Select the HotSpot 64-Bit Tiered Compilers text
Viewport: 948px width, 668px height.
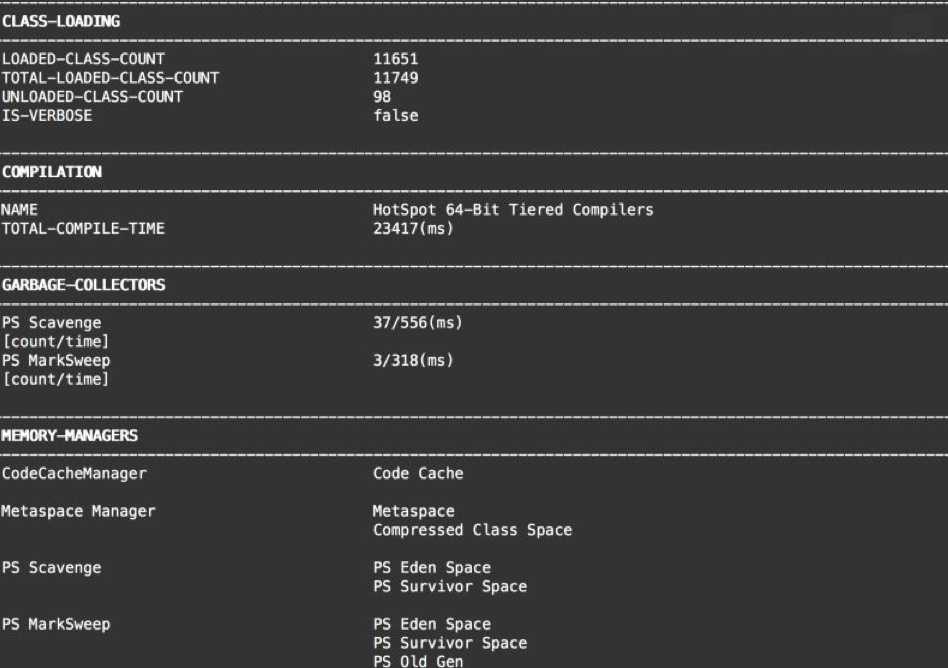point(513,210)
